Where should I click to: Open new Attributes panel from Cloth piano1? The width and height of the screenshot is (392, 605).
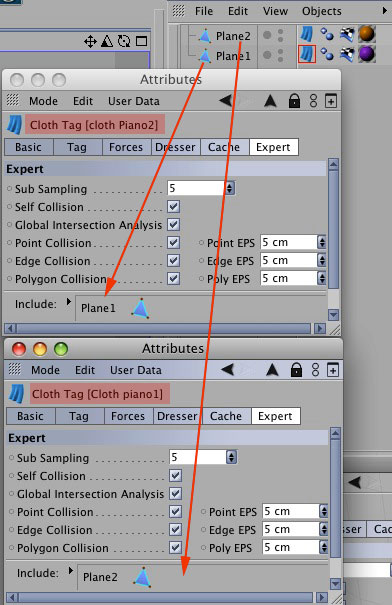[x=333, y=370]
